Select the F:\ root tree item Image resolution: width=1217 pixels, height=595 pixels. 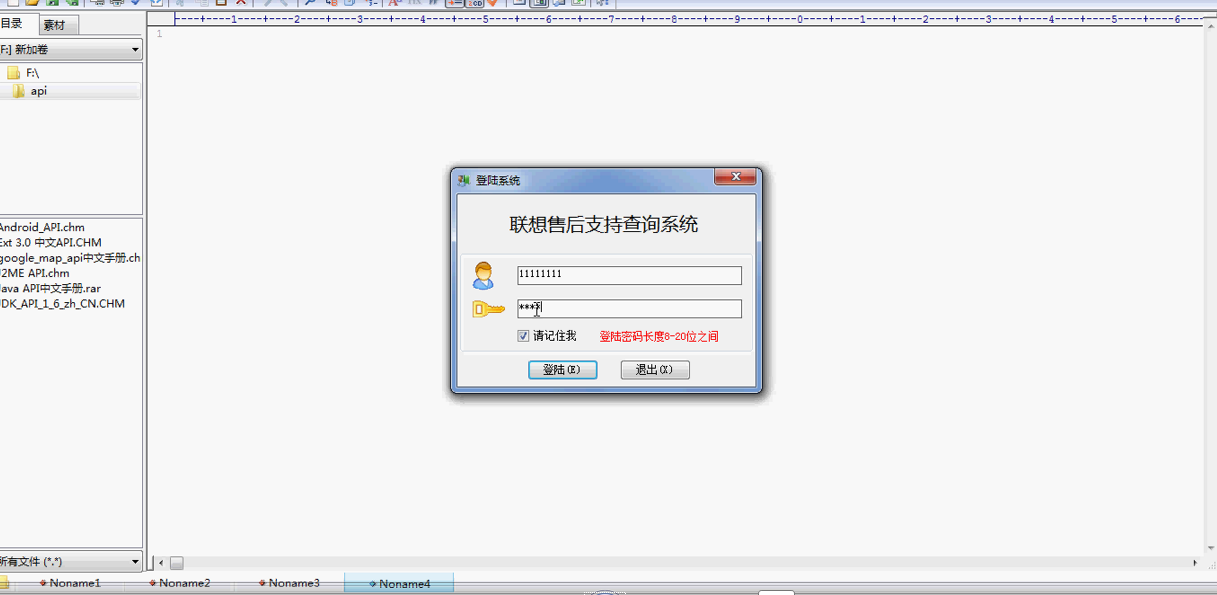33,73
